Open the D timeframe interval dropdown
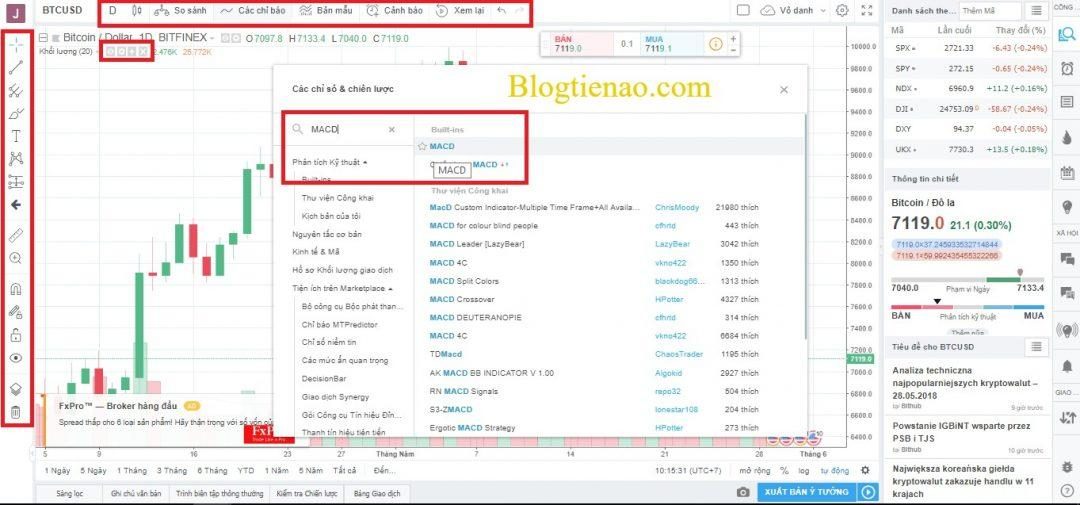The image size is (1080, 505). pyautogui.click(x=113, y=10)
